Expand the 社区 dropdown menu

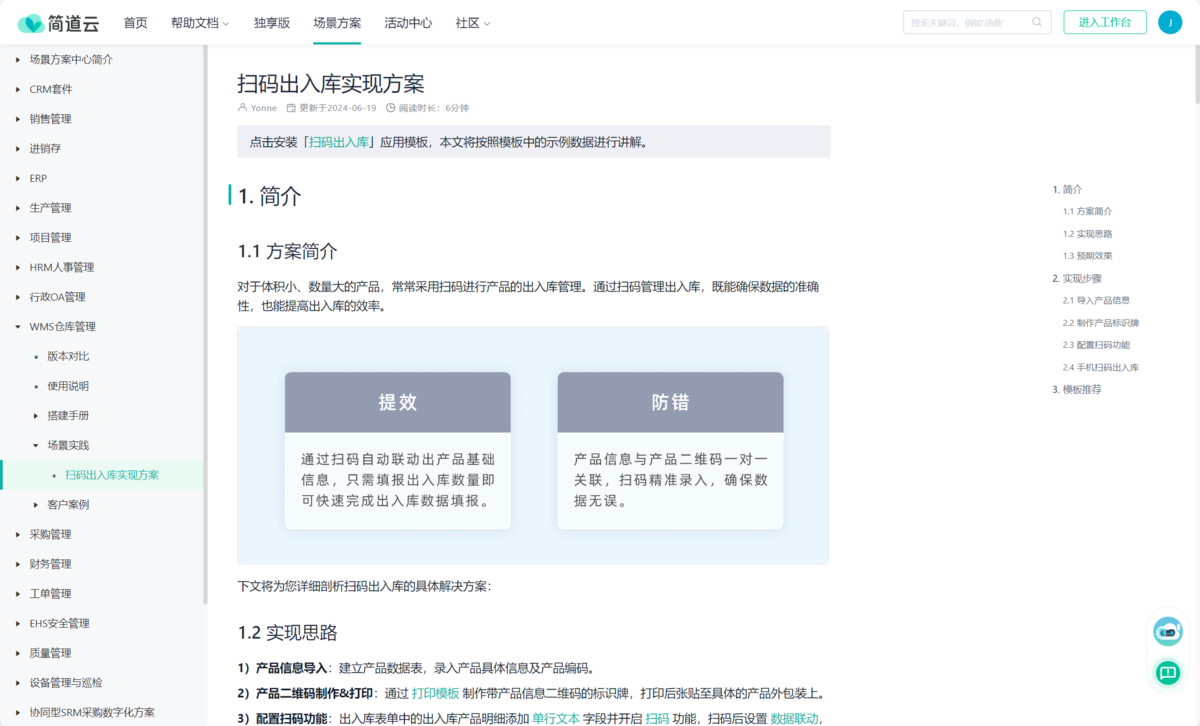click(x=470, y=22)
